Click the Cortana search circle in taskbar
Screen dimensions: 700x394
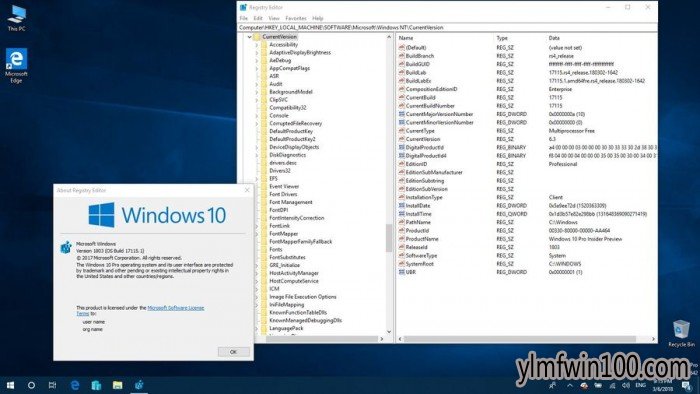(x=31, y=385)
